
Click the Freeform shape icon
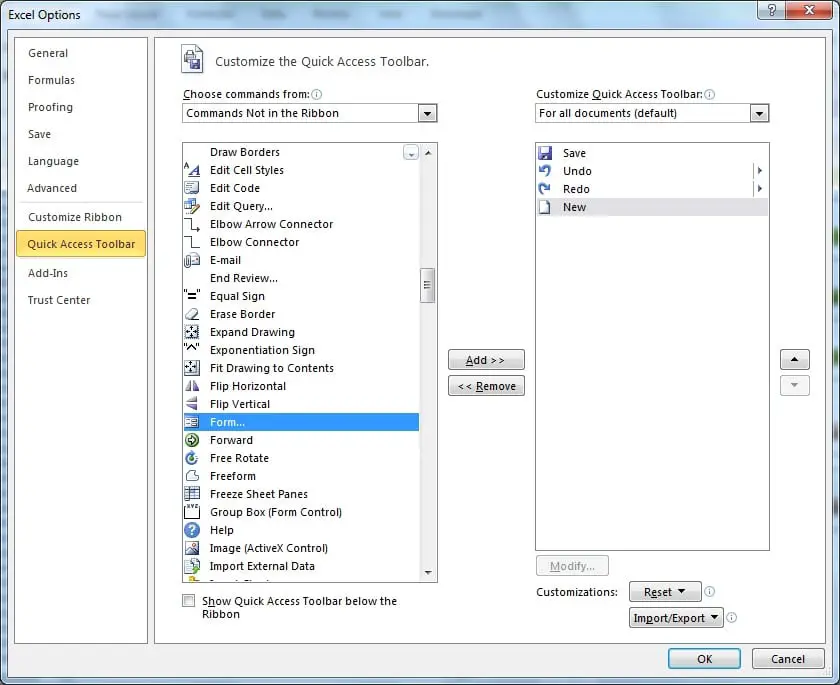pos(192,476)
